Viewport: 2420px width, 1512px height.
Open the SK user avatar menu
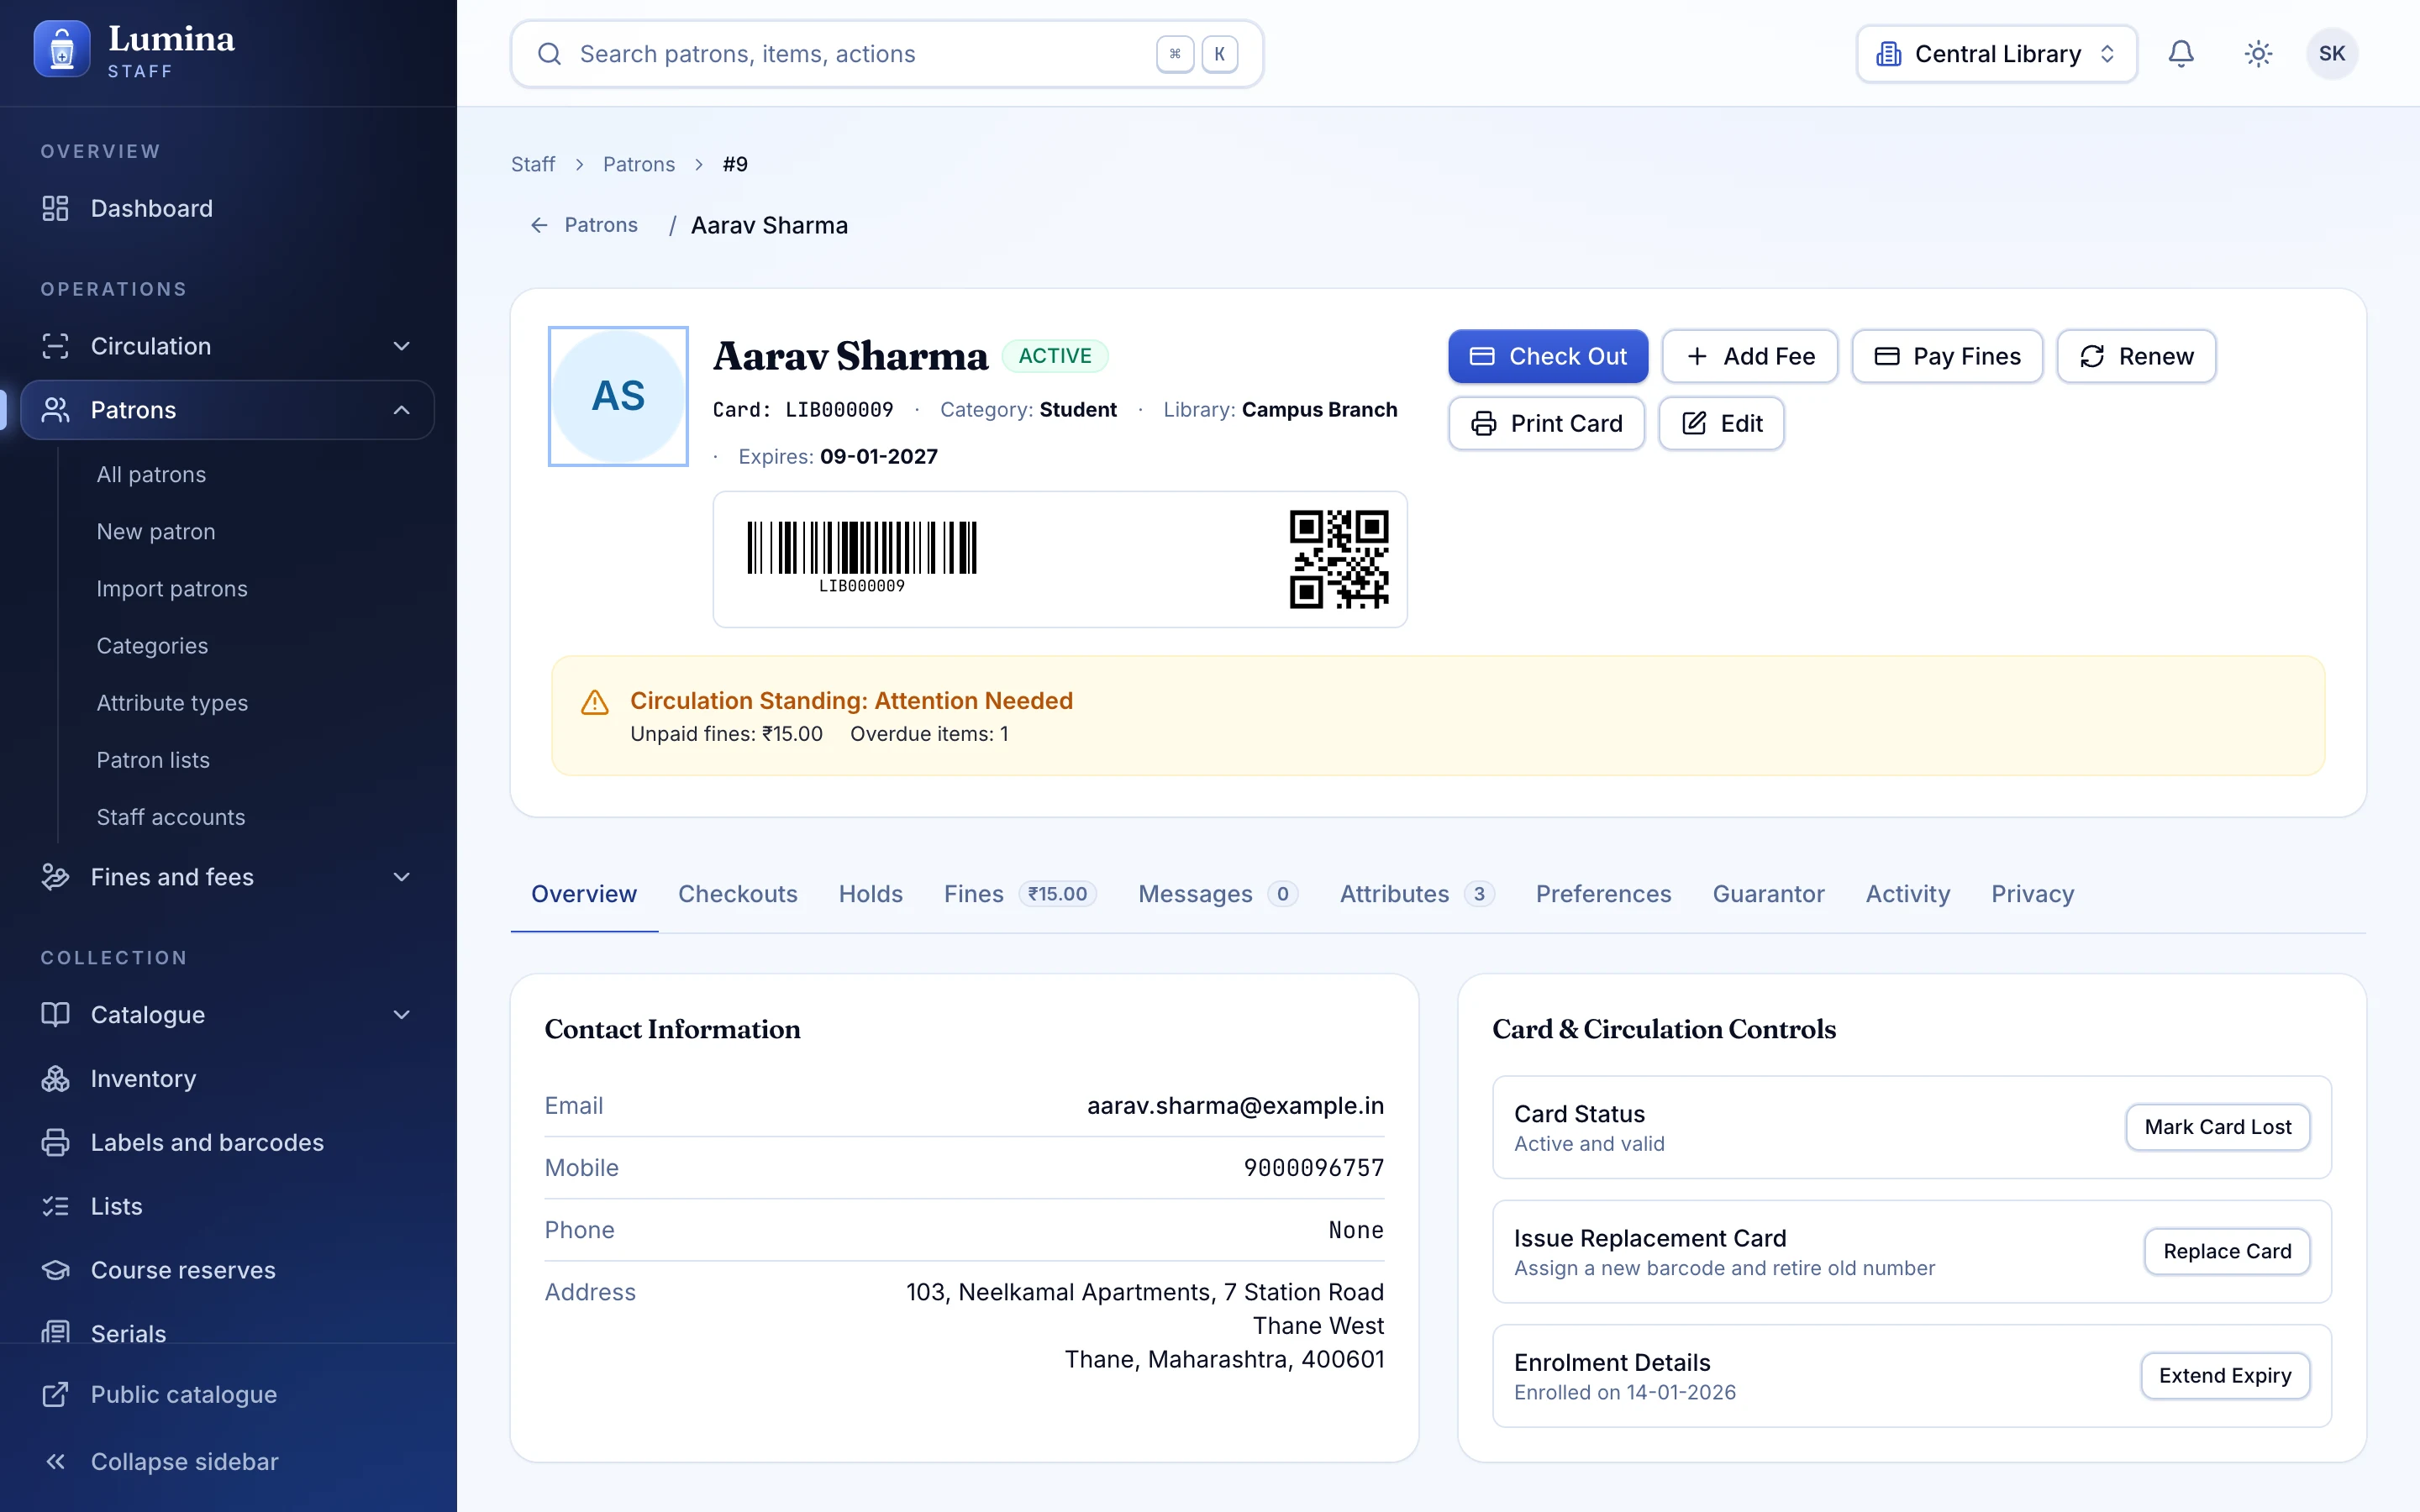click(x=2332, y=54)
